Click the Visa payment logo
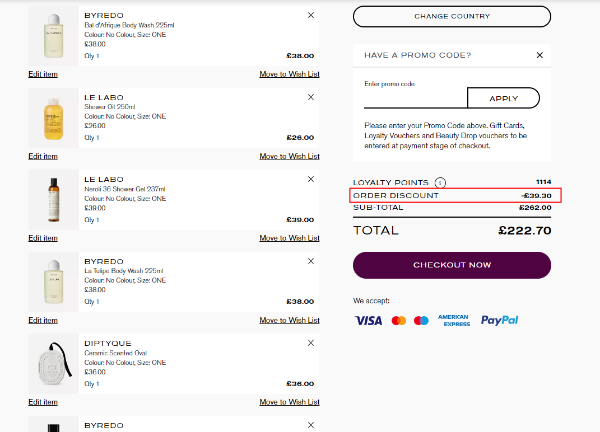 coord(368,321)
